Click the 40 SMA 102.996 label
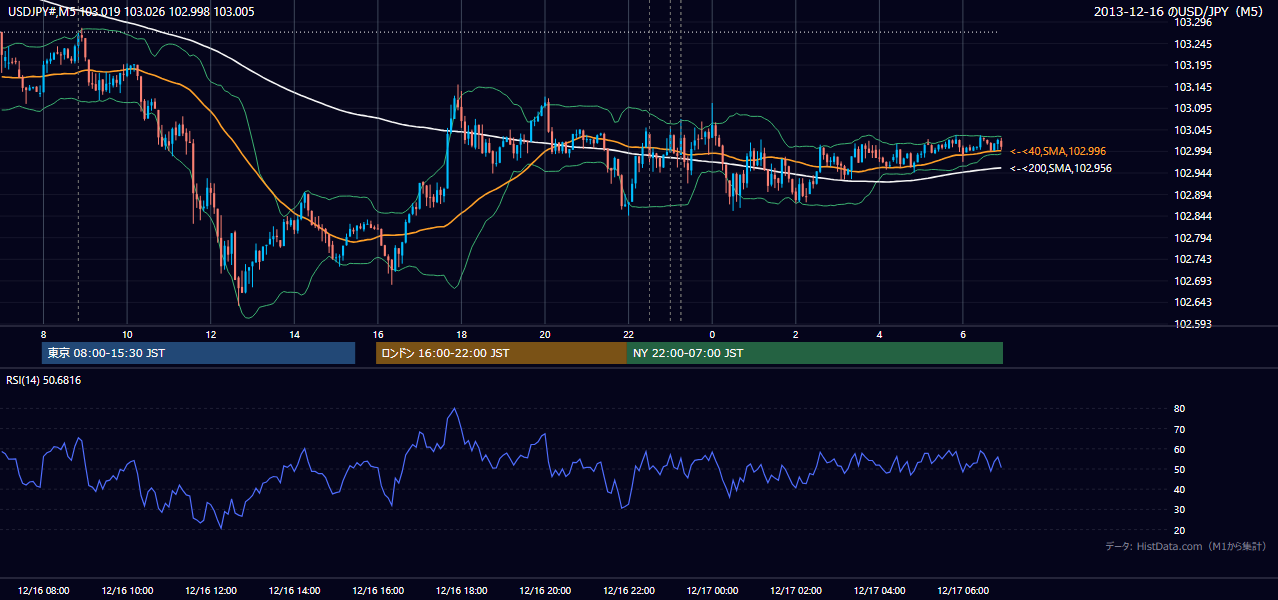Image resolution: width=1278 pixels, height=600 pixels. point(1058,151)
